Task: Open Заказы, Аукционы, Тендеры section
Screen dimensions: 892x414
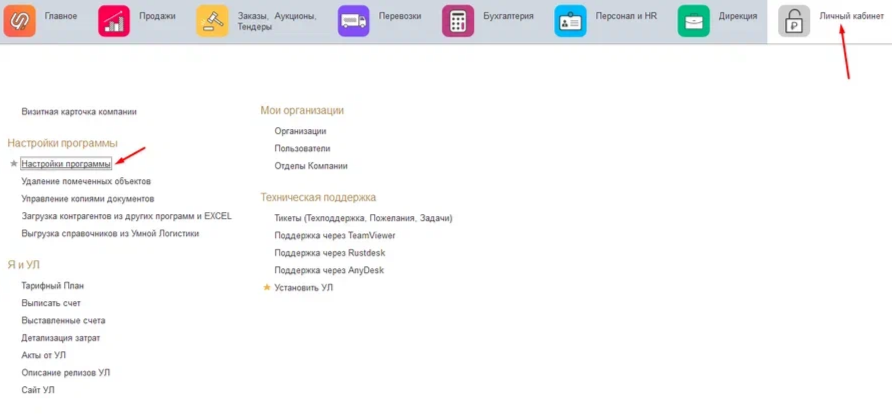Action: click(x=277, y=22)
